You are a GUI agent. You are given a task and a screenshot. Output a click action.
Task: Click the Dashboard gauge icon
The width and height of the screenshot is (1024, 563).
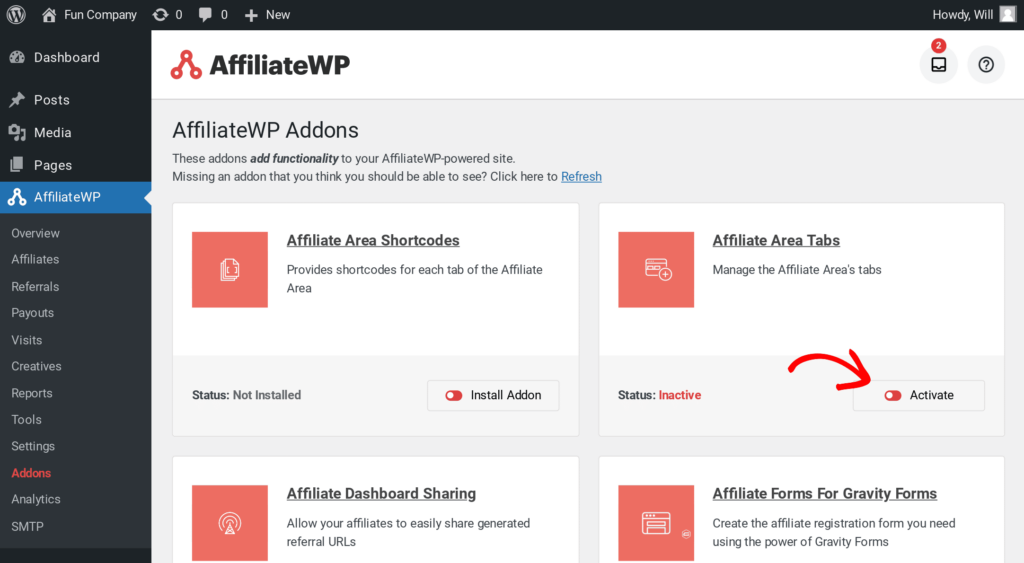coord(18,57)
